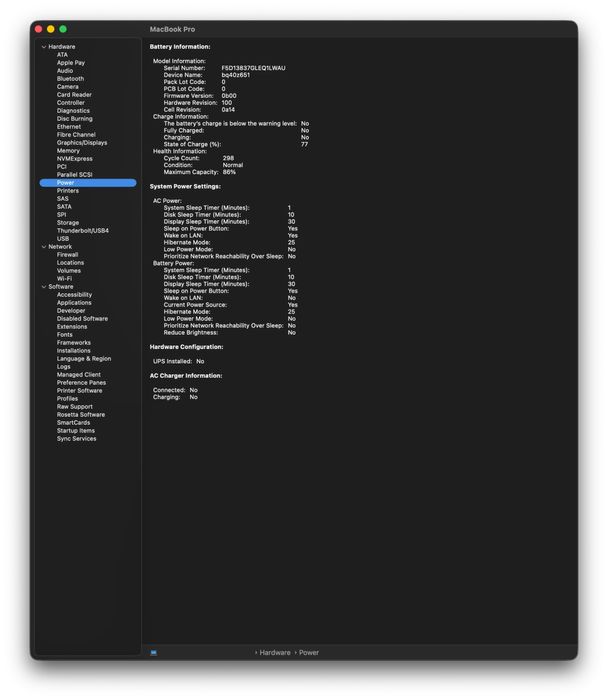Select Preference Panes entry
Screen dimensions: 608x700
click(x=81, y=383)
